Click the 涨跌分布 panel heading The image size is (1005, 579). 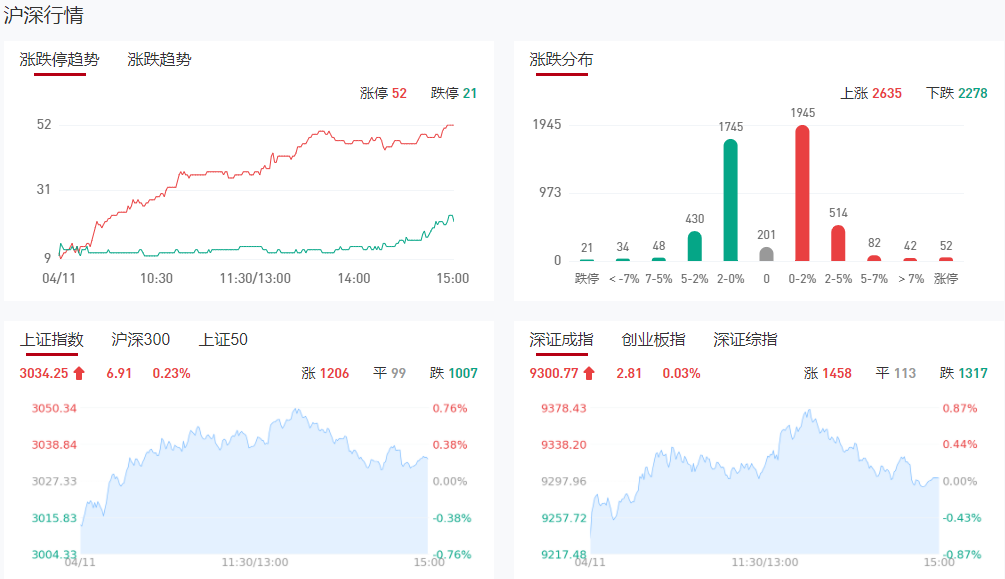[561, 59]
